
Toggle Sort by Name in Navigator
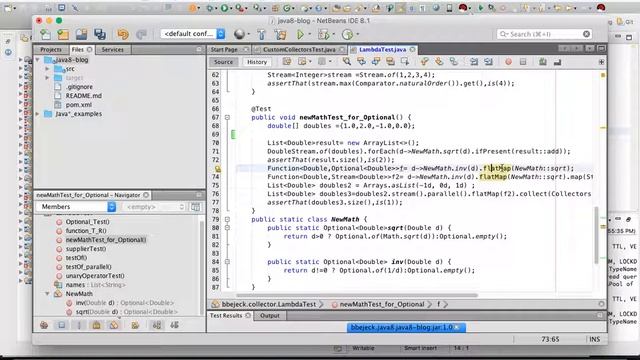click(157, 325)
